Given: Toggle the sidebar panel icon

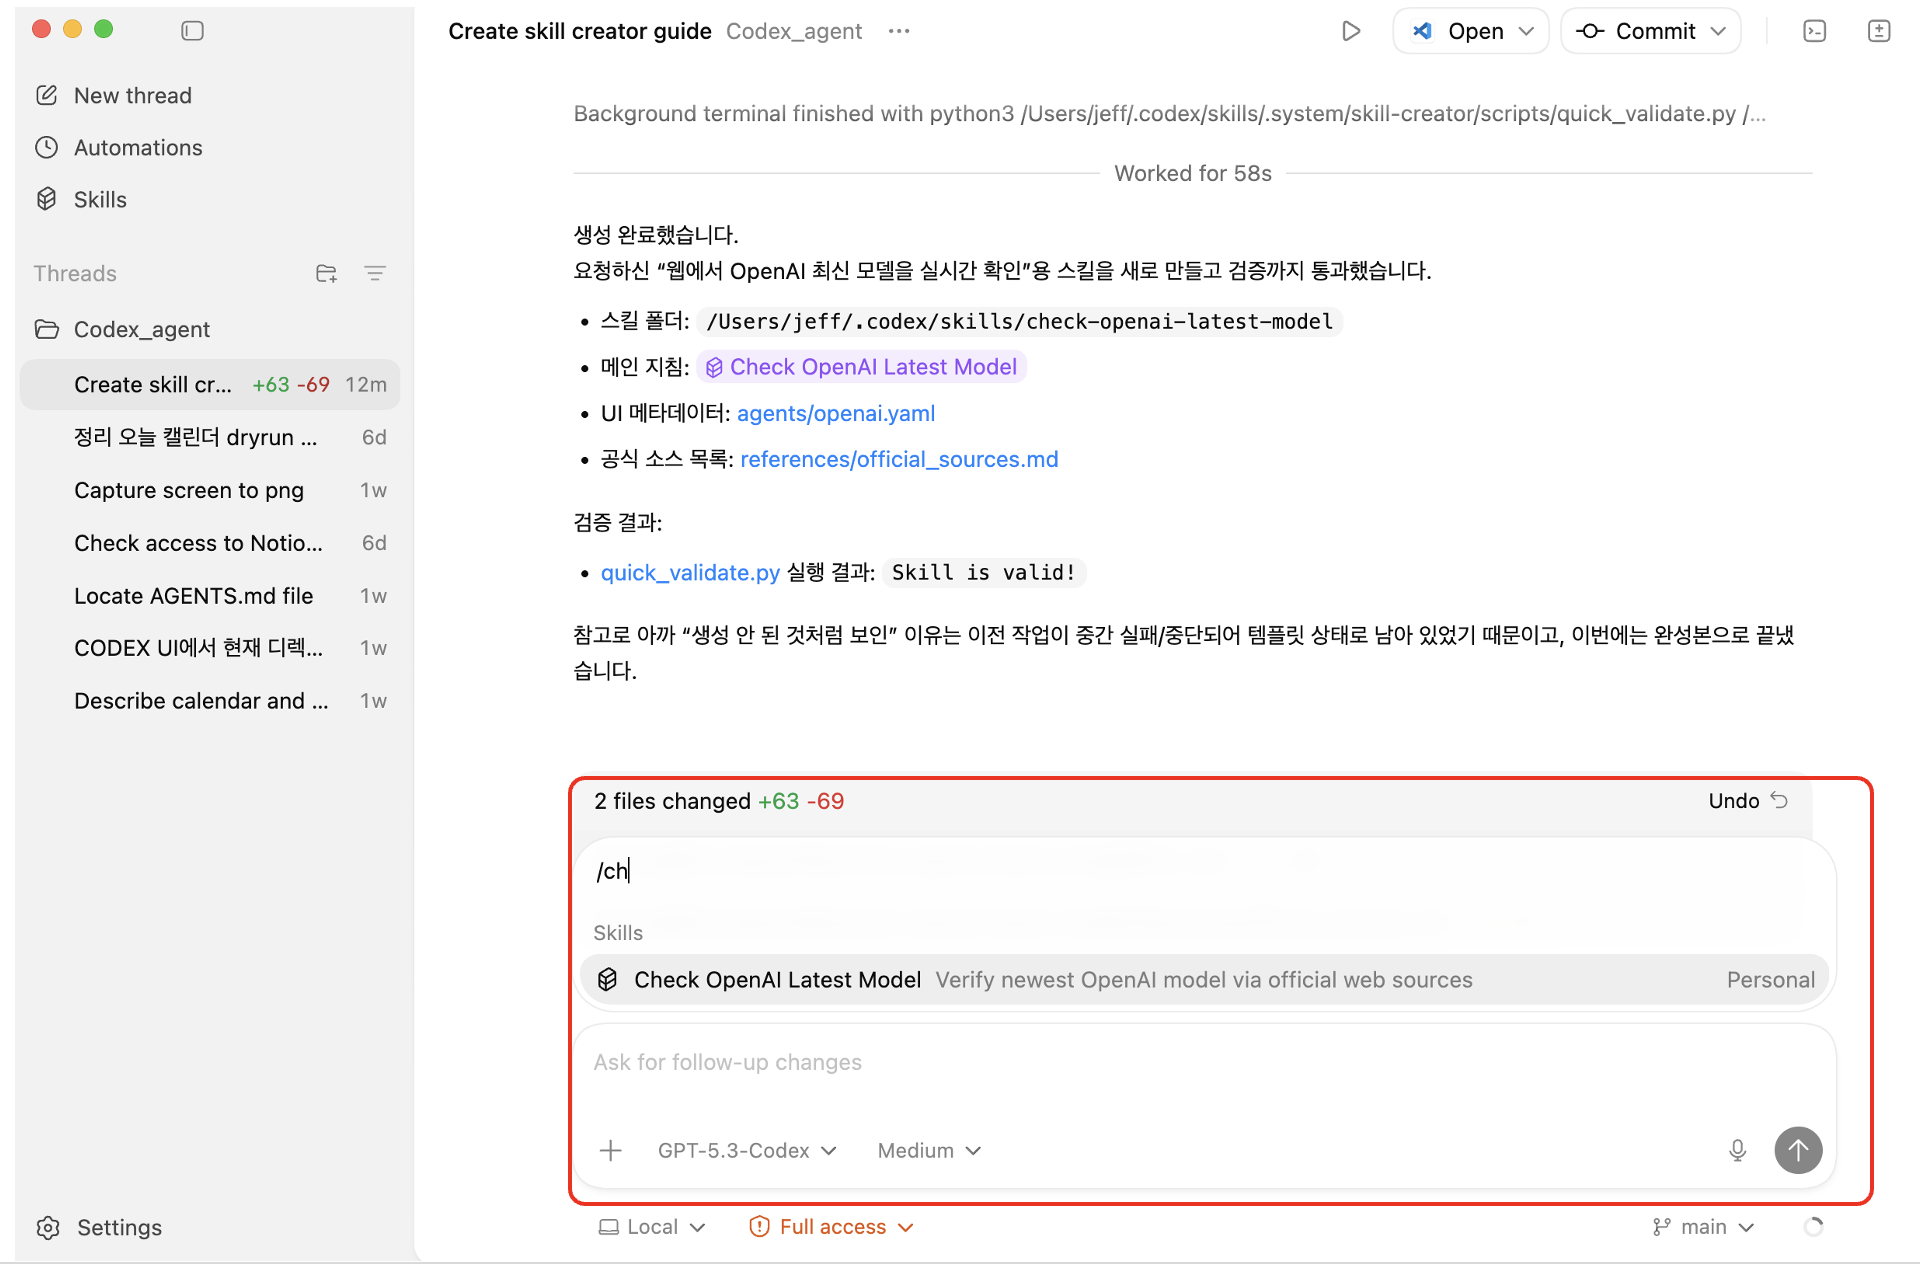Looking at the screenshot, I should coord(192,31).
